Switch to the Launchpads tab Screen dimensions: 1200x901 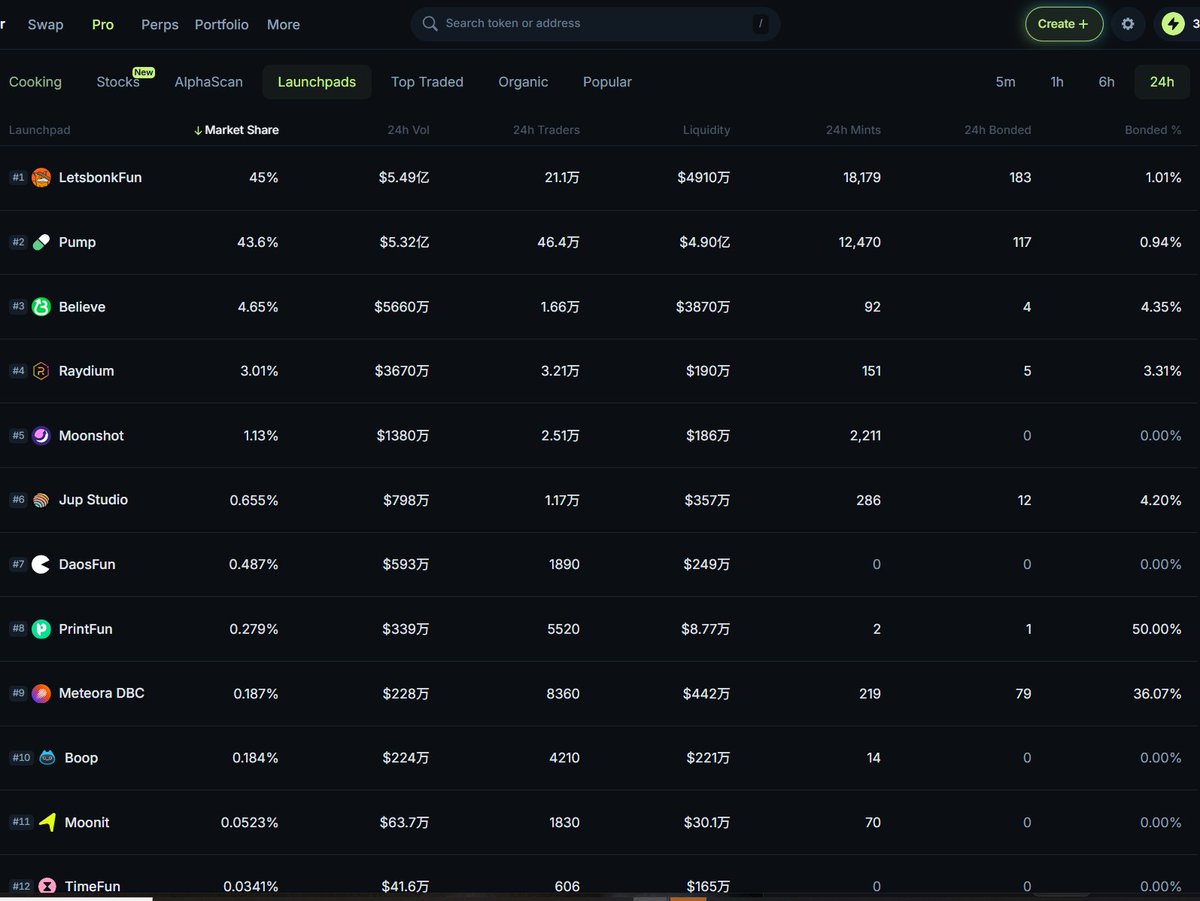317,82
